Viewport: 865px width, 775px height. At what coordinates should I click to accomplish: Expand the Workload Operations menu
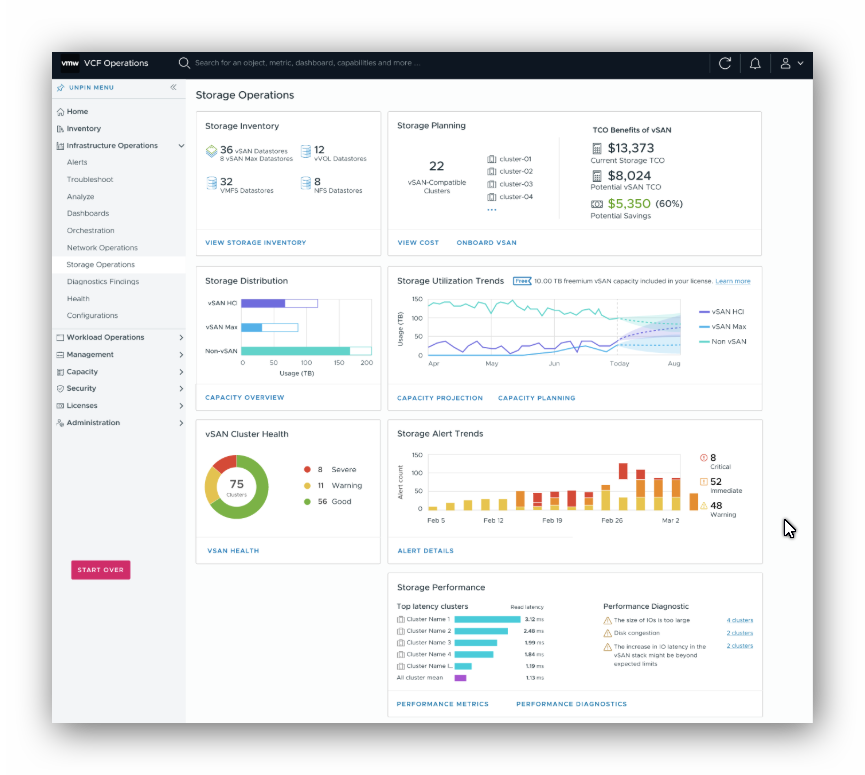coord(181,338)
